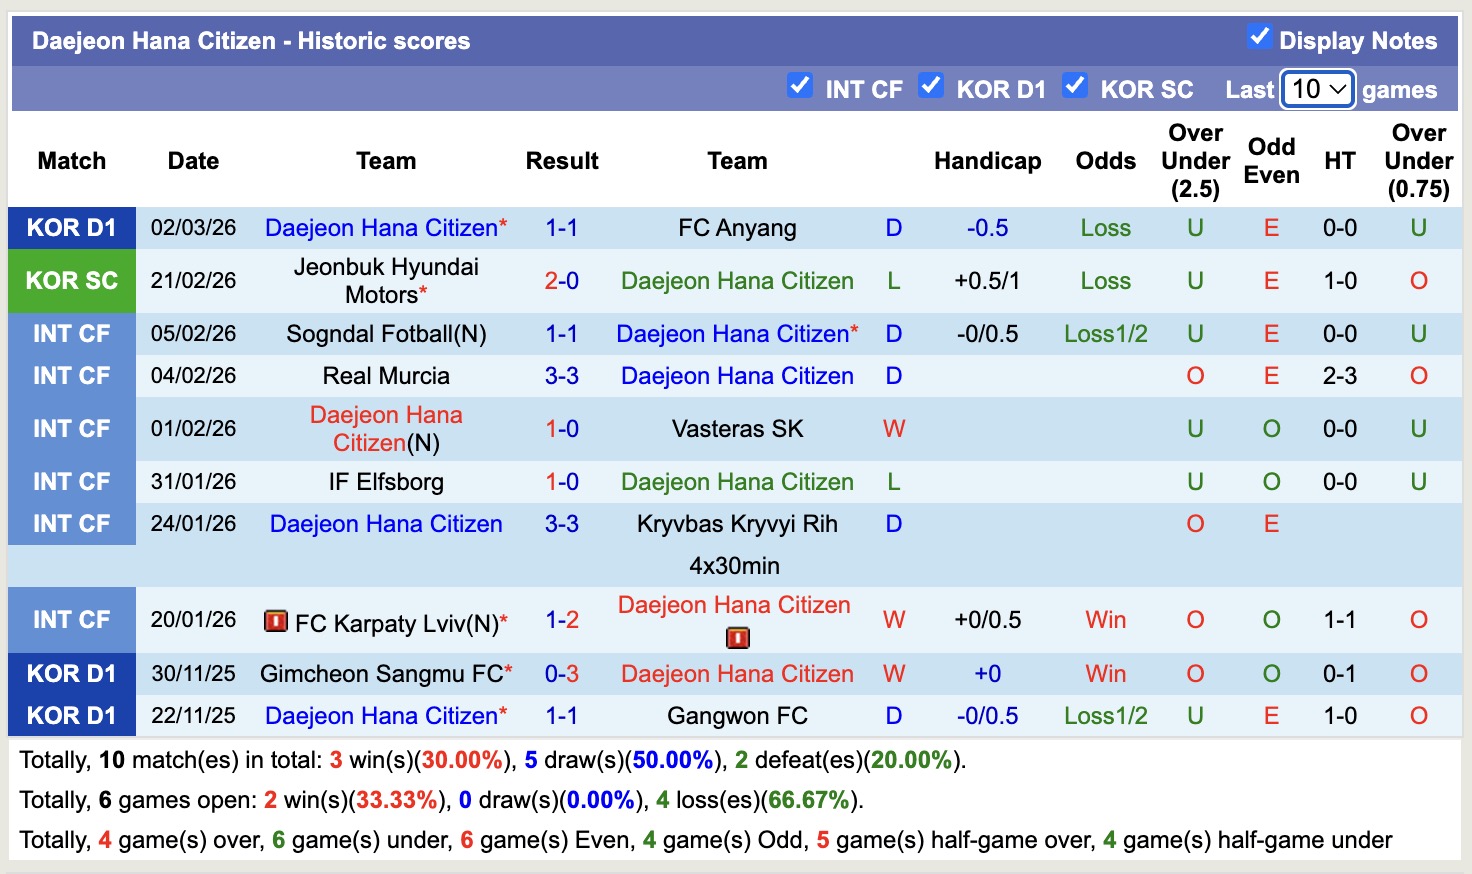Screen dimensions: 1472x874
Task: Uncheck the KOR D1 filter
Action: pos(931,87)
